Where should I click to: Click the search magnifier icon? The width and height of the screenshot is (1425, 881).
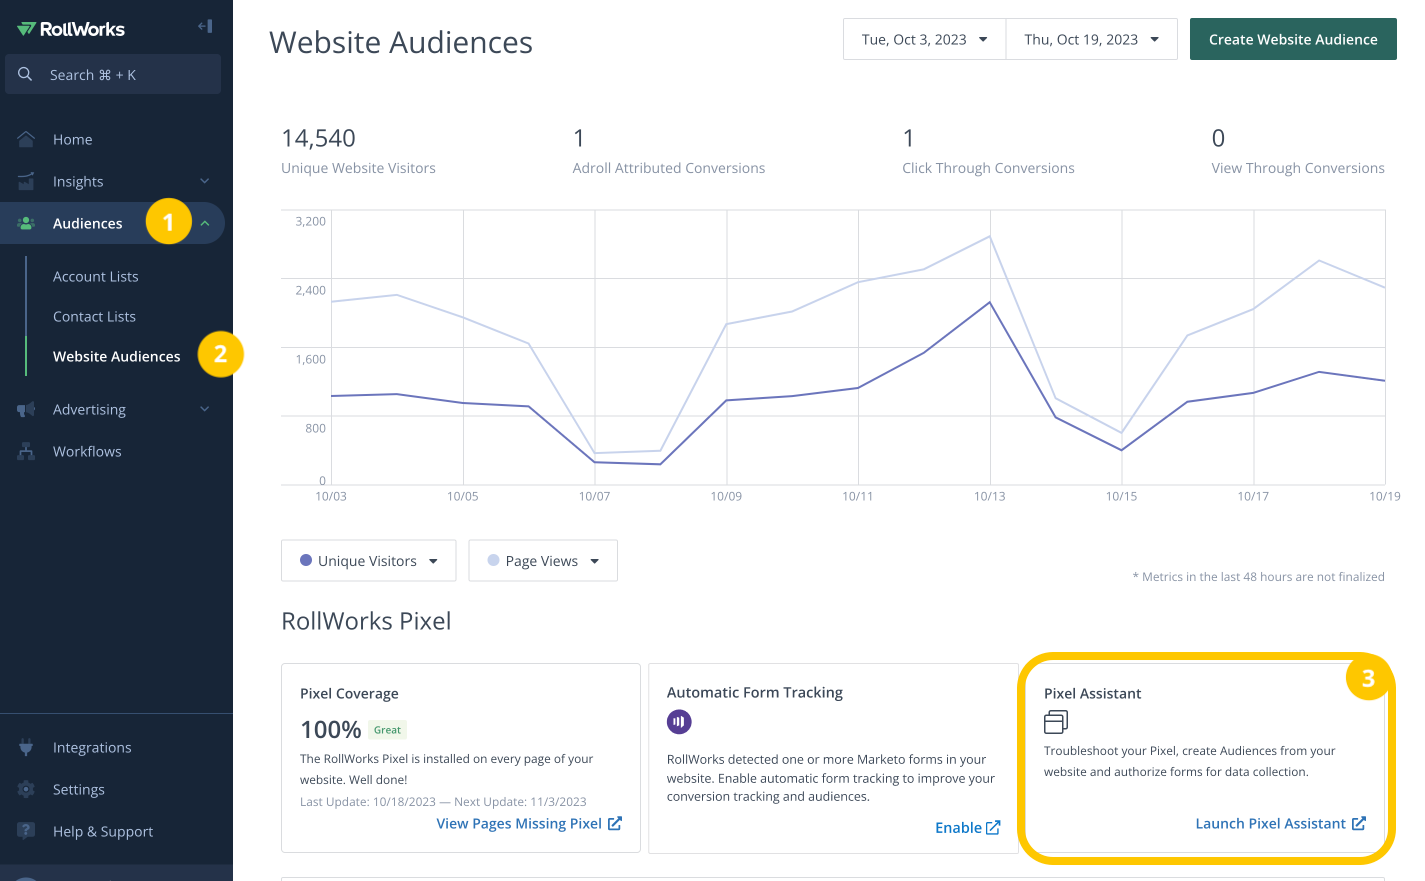25,74
